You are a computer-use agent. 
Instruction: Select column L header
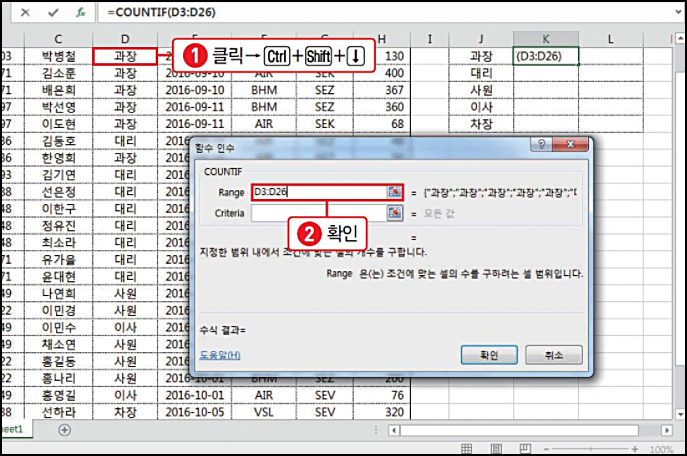tap(610, 39)
